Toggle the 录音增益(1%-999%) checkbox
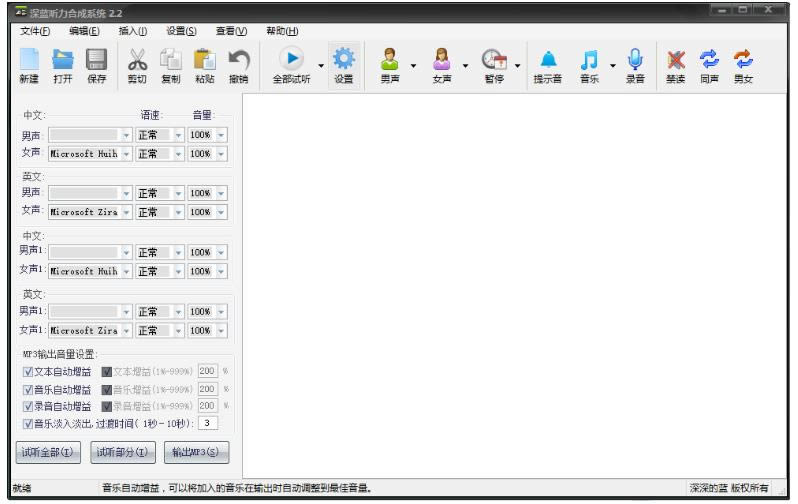This screenshot has height=504, width=798. [x=106, y=406]
